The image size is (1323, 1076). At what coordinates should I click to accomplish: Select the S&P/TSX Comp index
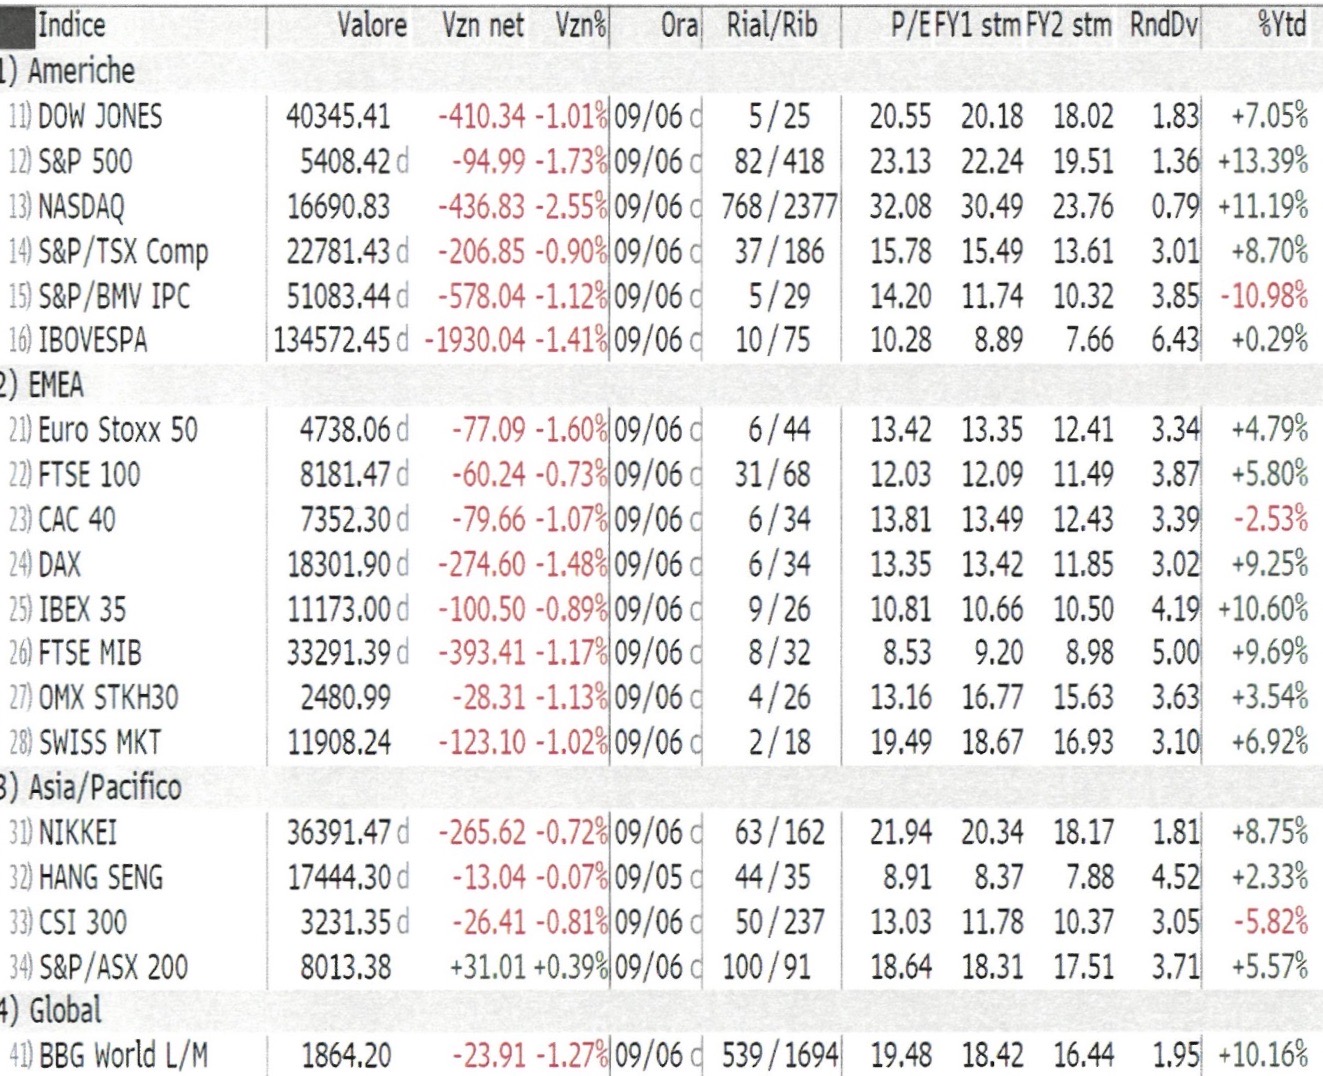(x=122, y=251)
